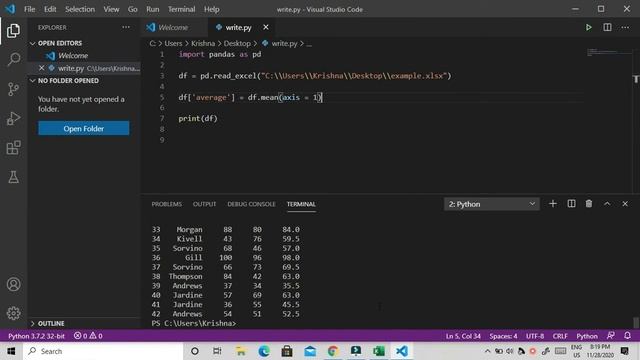Image resolution: width=640 pixels, height=360 pixels.
Task: Open notifications bell in status bar
Action: tap(627, 336)
